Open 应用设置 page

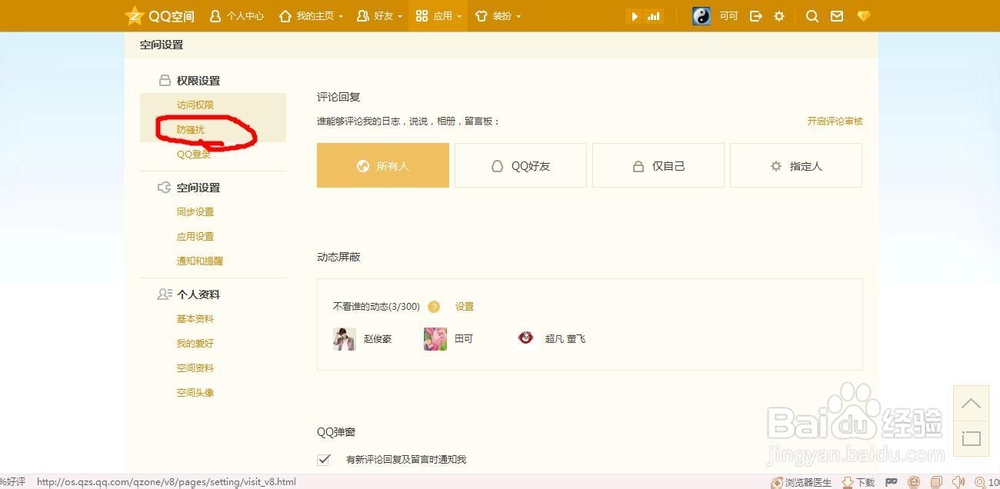click(x=195, y=237)
